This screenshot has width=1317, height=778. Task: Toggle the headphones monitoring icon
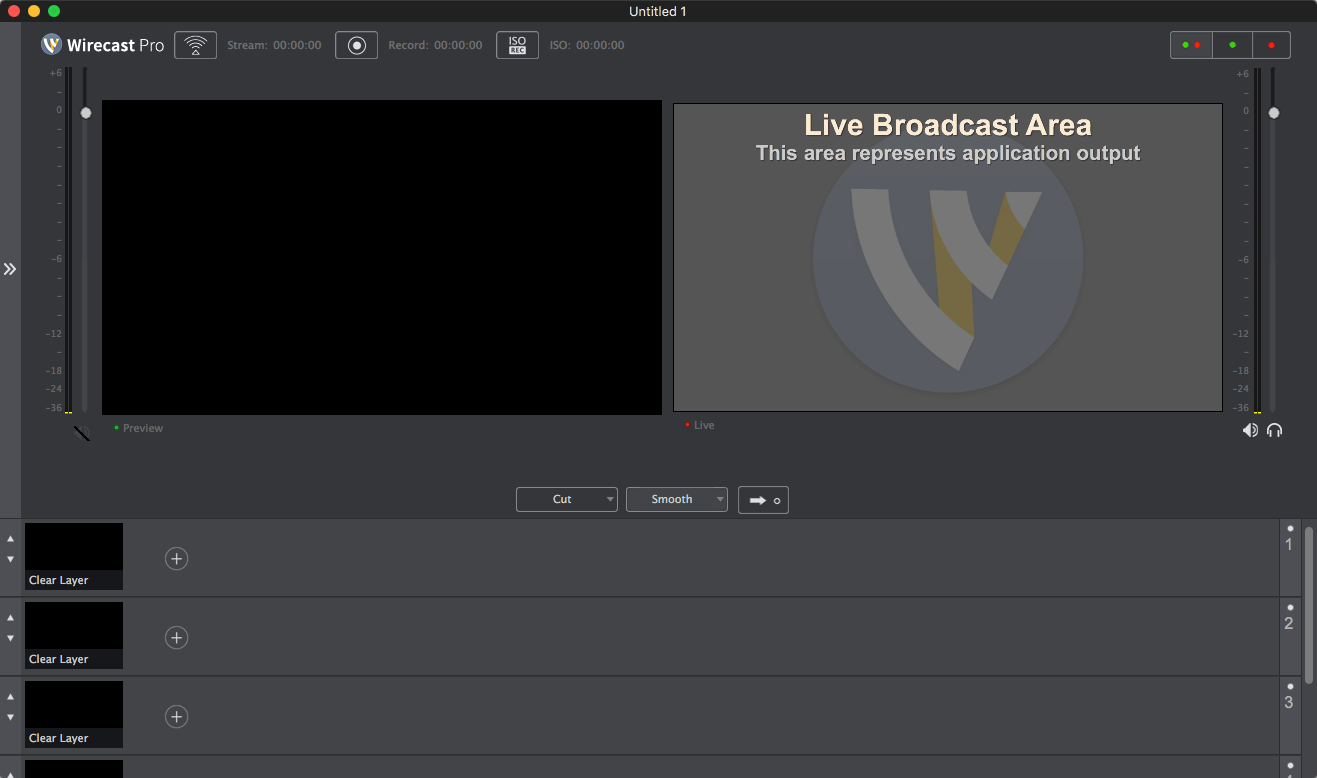pos(1274,430)
